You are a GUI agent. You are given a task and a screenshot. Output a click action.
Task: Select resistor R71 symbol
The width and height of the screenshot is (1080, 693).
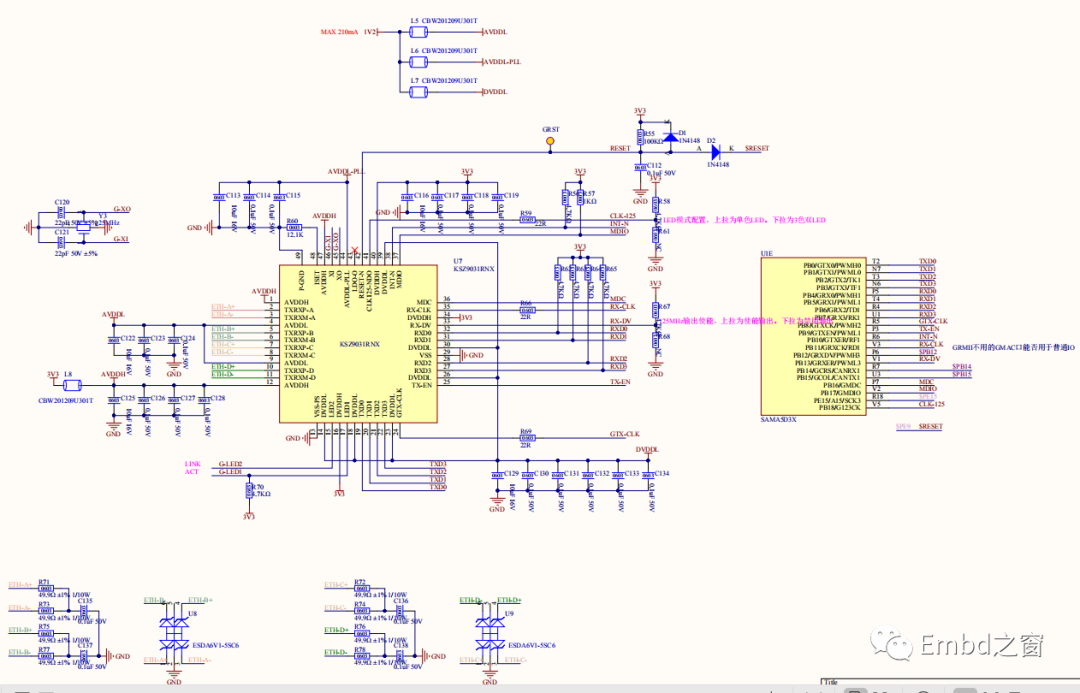(x=45, y=589)
